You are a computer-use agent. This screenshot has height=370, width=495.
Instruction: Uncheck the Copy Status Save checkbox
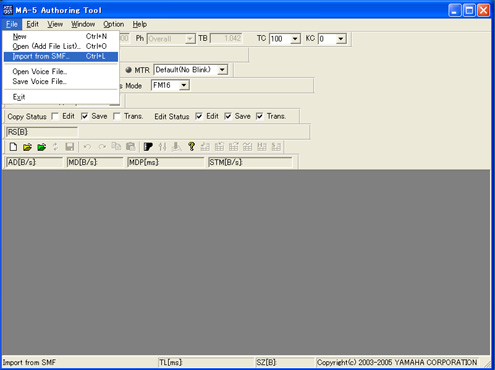85,116
